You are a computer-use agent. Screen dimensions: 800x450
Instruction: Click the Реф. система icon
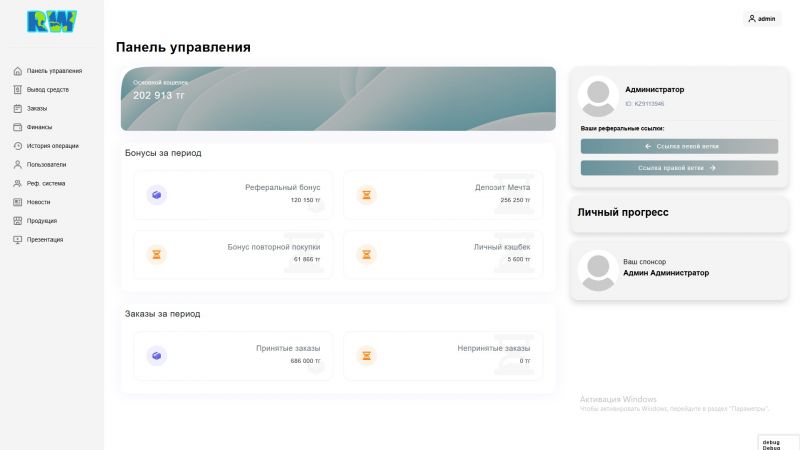point(17,183)
